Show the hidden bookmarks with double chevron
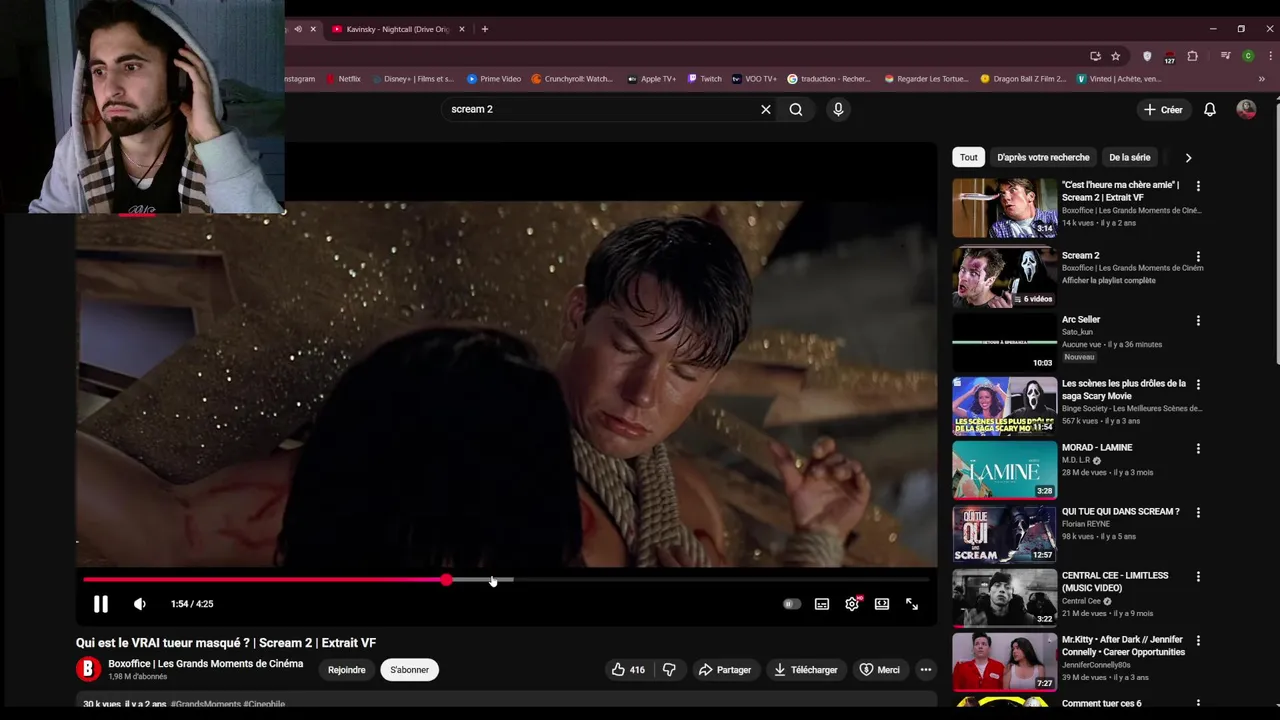Screen dimensions: 1280x720 tap(1261, 79)
